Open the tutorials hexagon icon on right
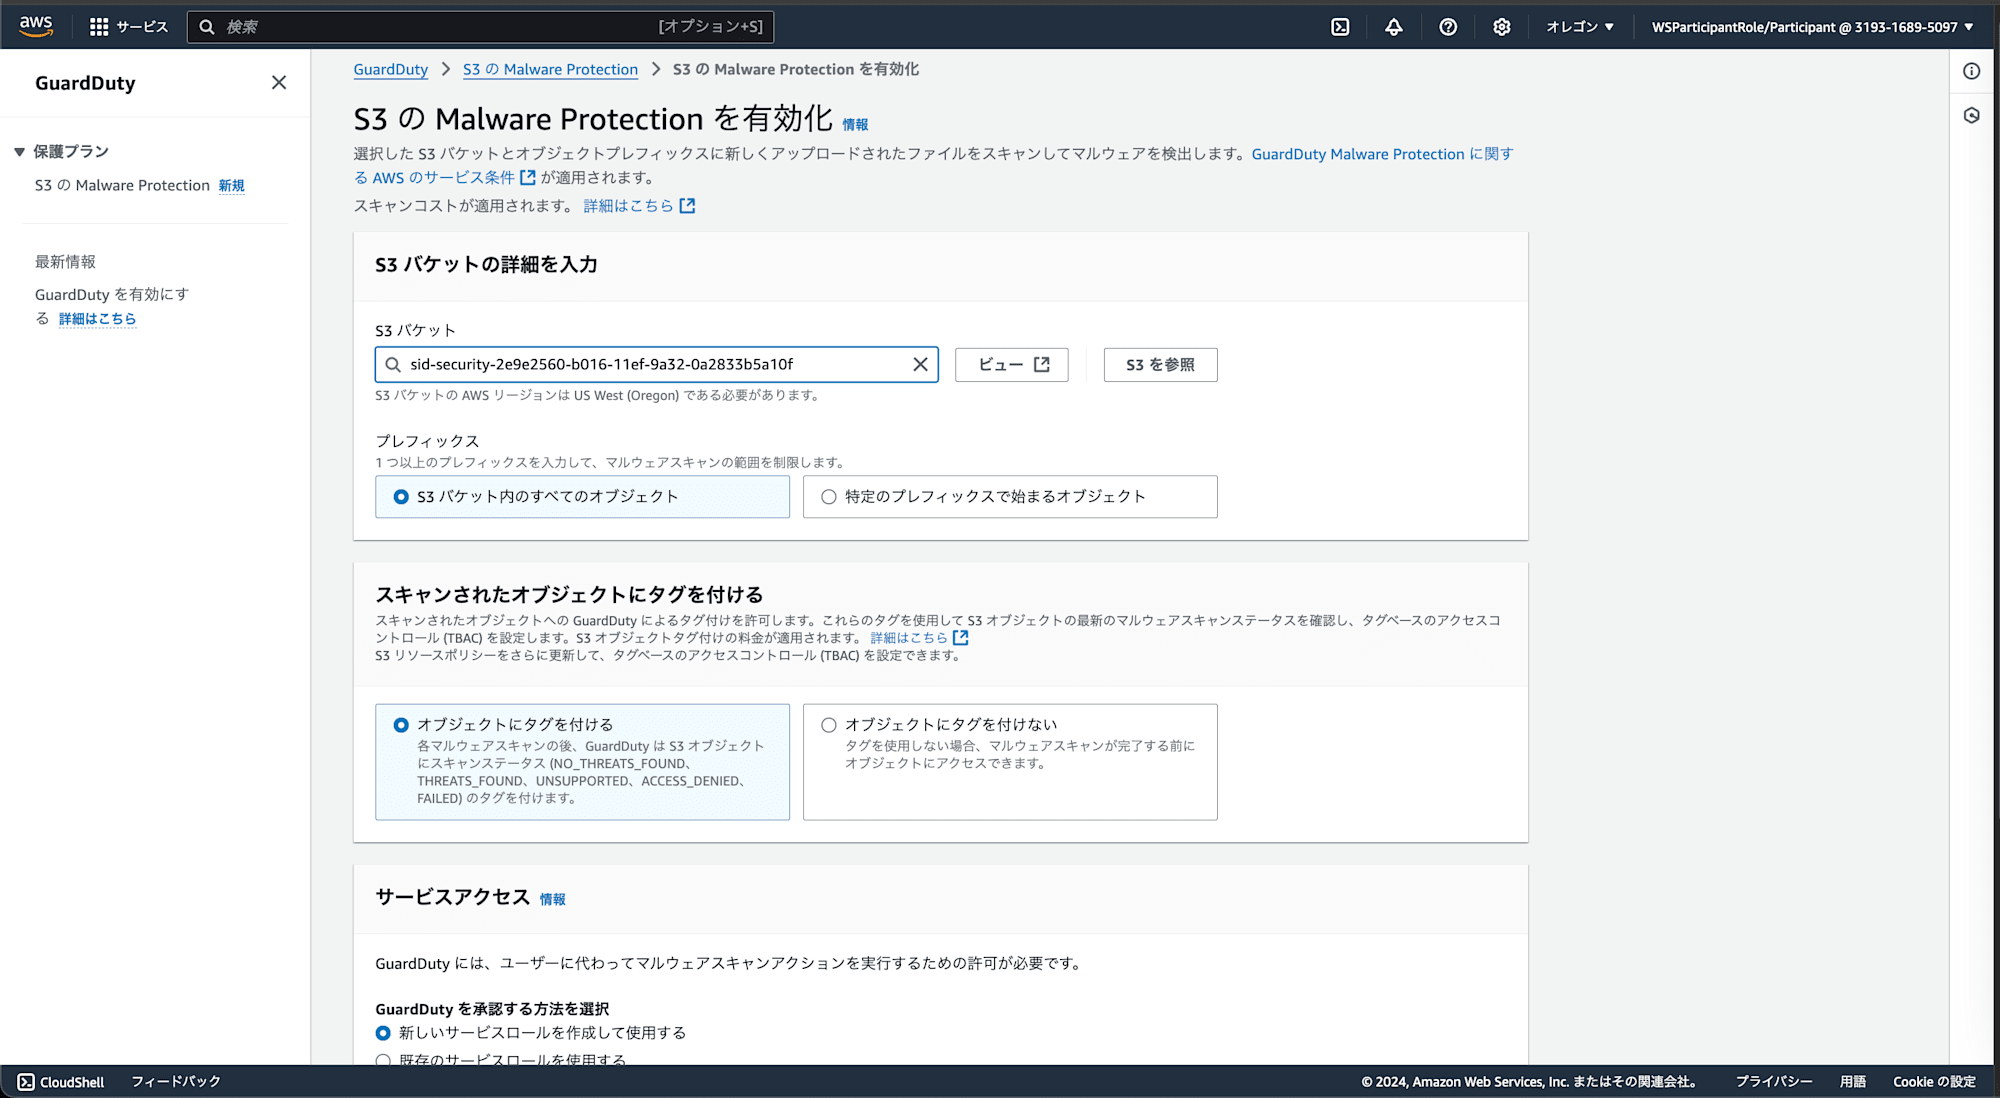 (x=1972, y=115)
